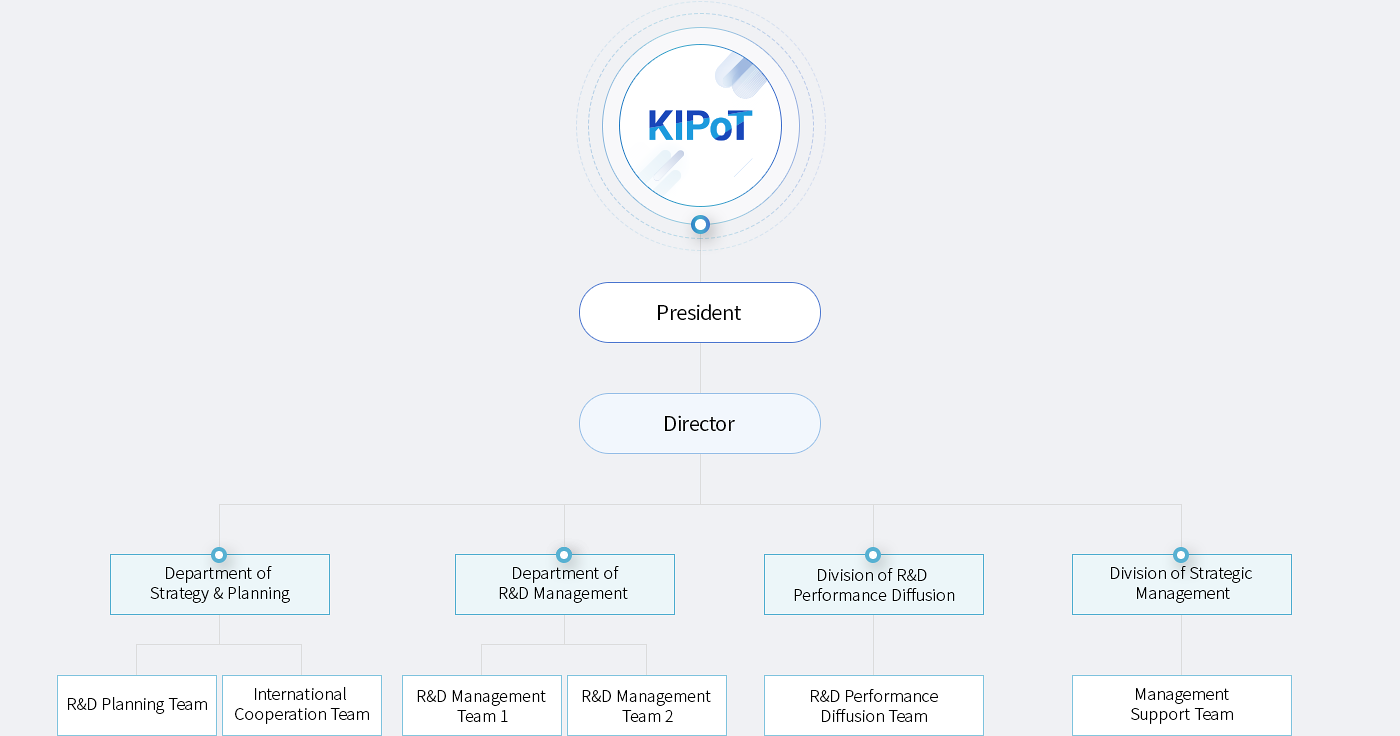Click Department of Strategy & Planning box
This screenshot has width=1400, height=736.
click(220, 584)
